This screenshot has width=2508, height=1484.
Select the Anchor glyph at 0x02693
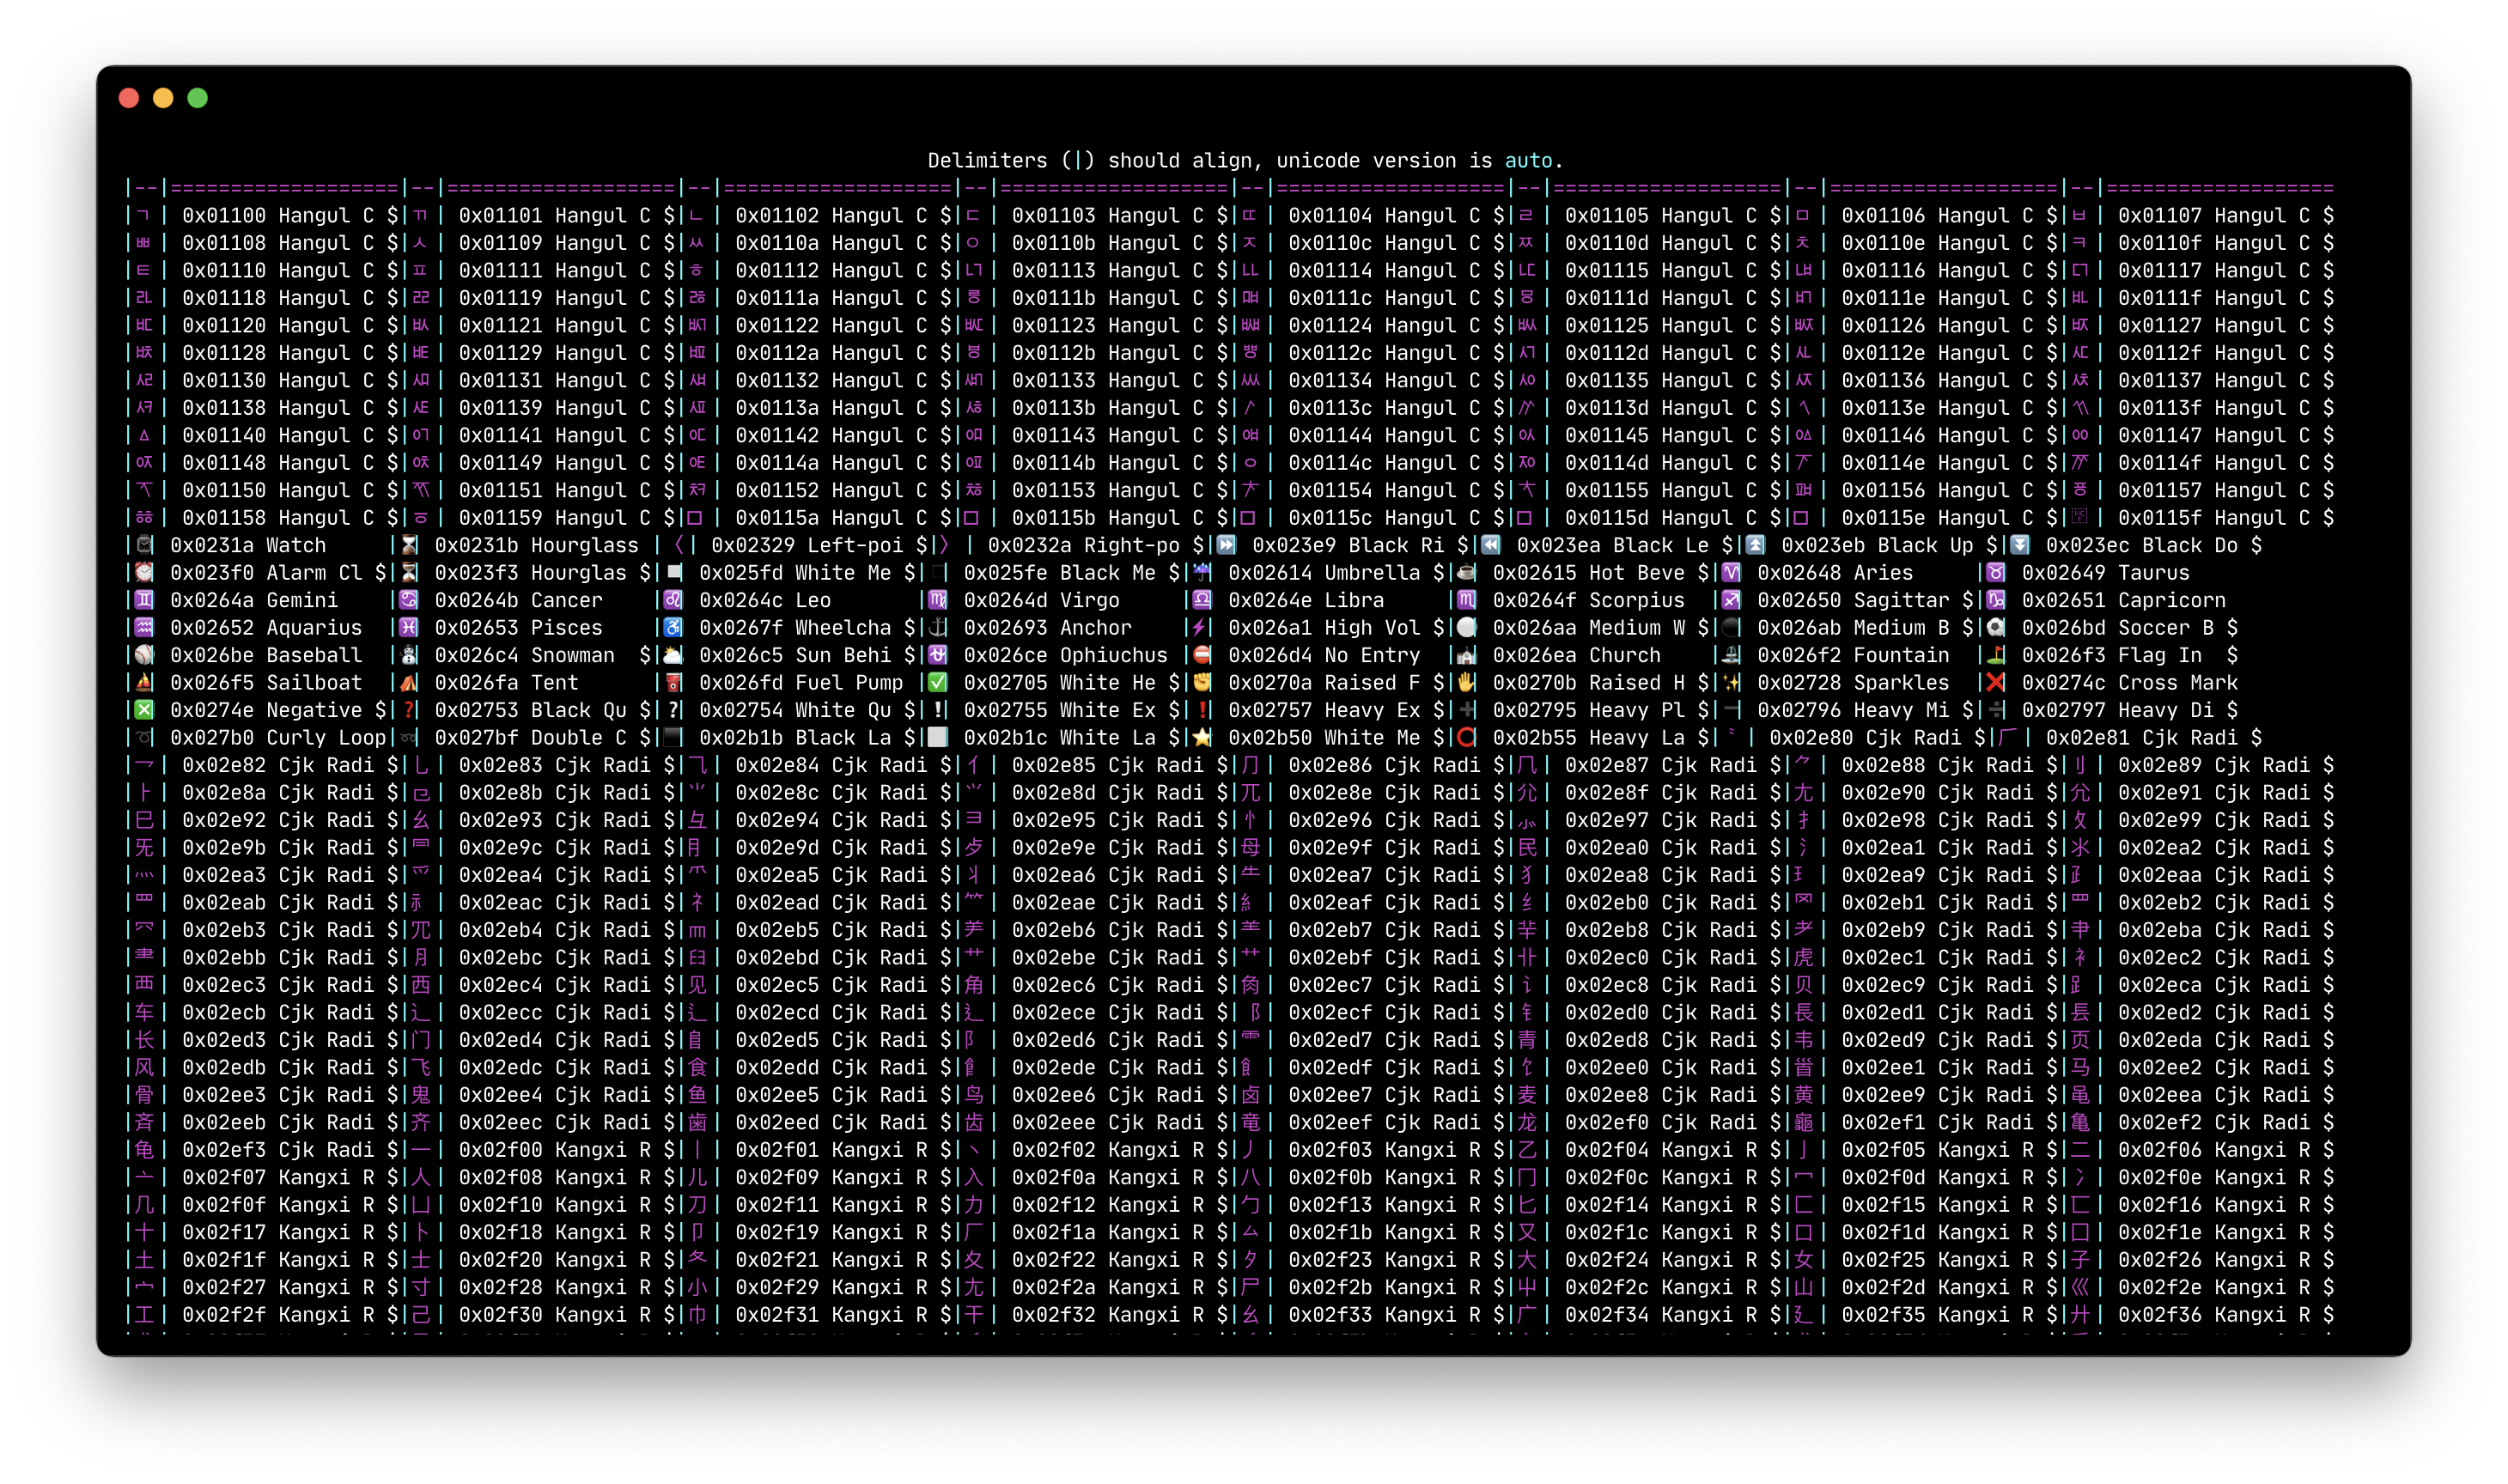pos(938,627)
